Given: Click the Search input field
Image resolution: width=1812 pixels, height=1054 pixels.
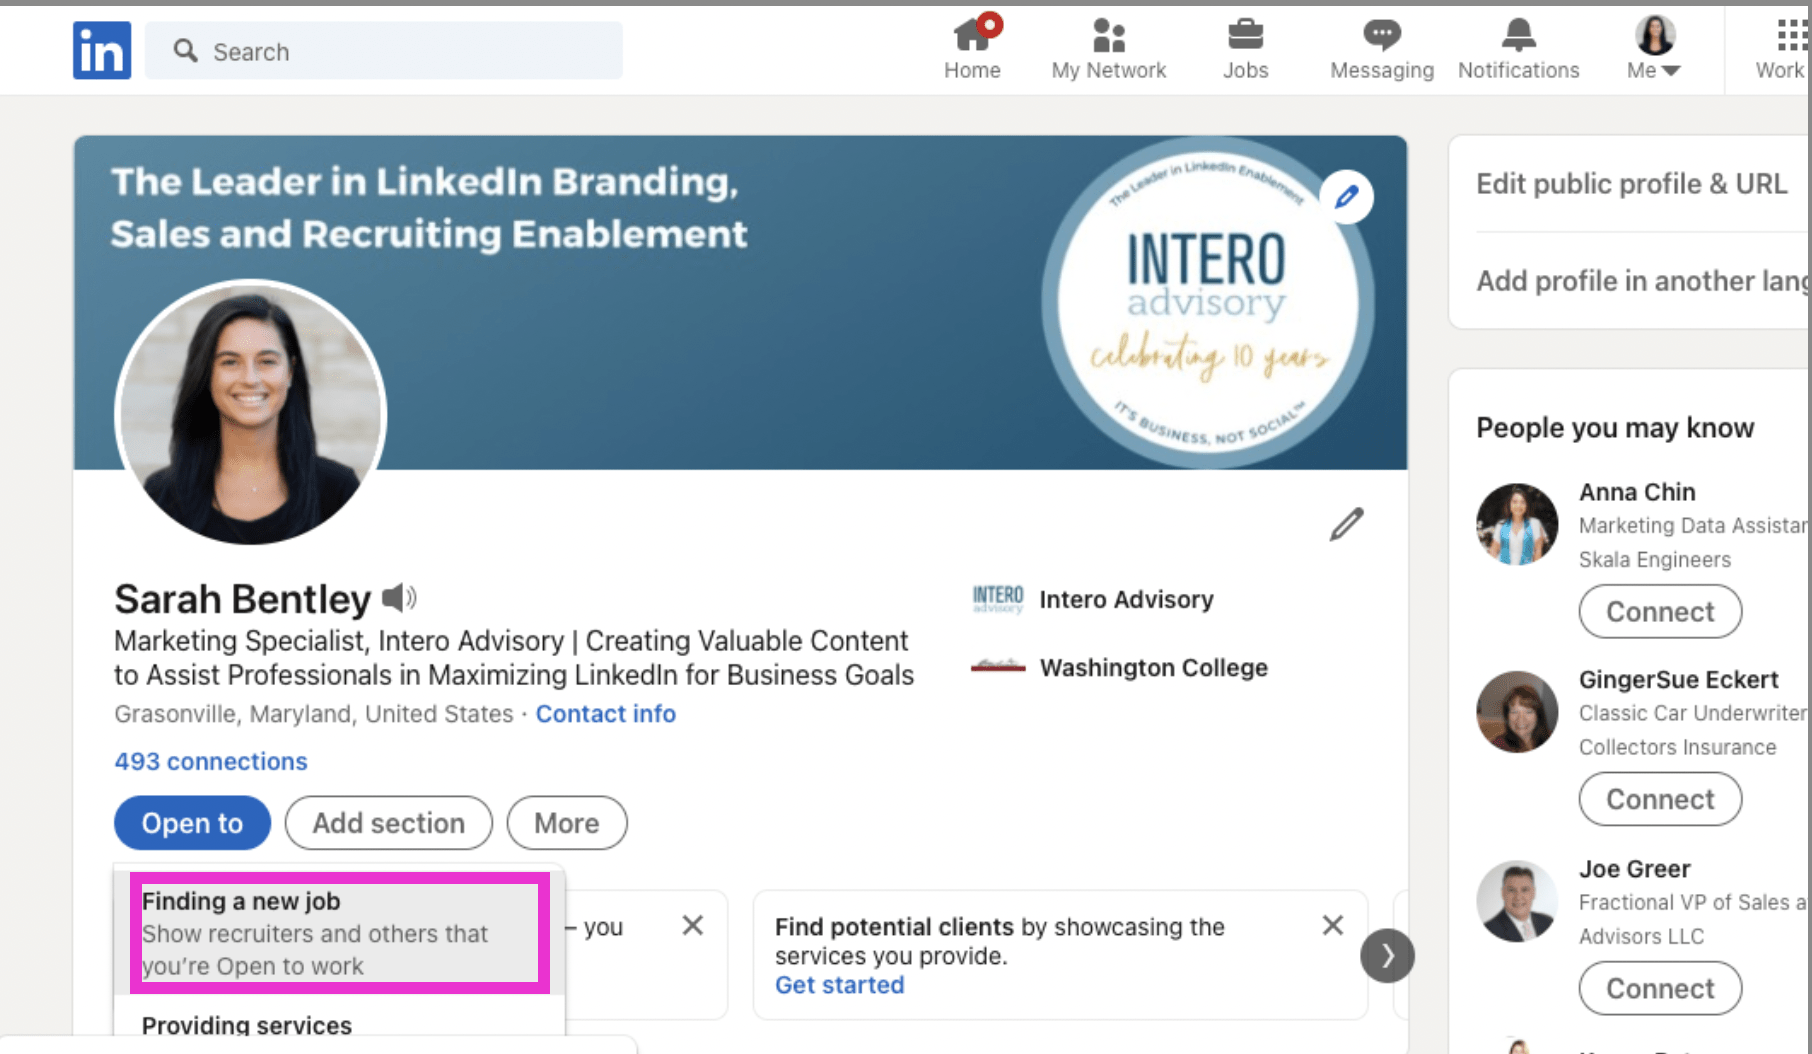Looking at the screenshot, I should [383, 51].
